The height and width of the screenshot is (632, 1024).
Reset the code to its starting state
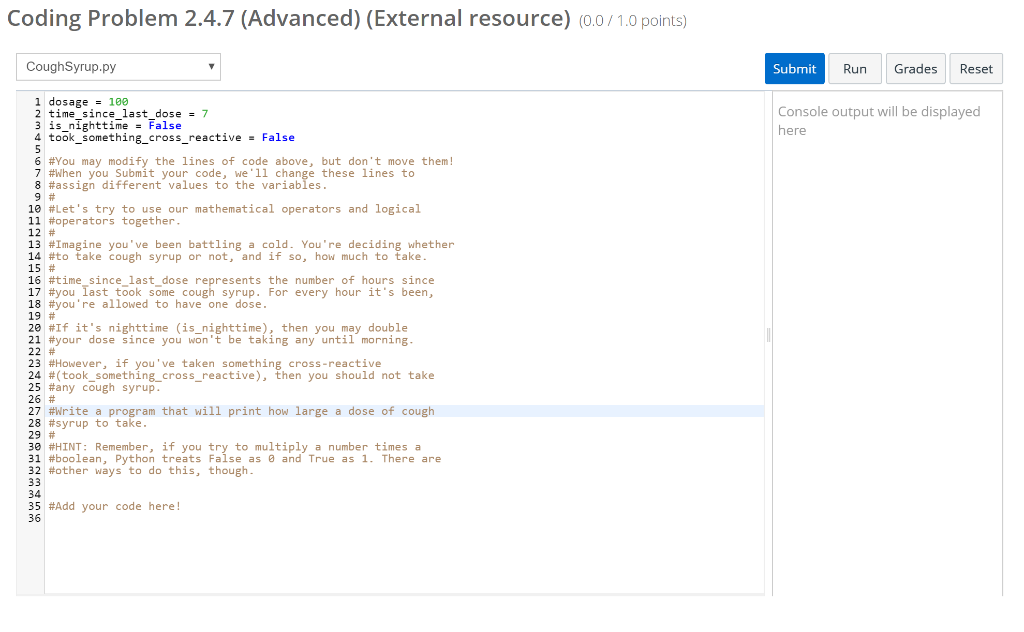pyautogui.click(x=975, y=68)
